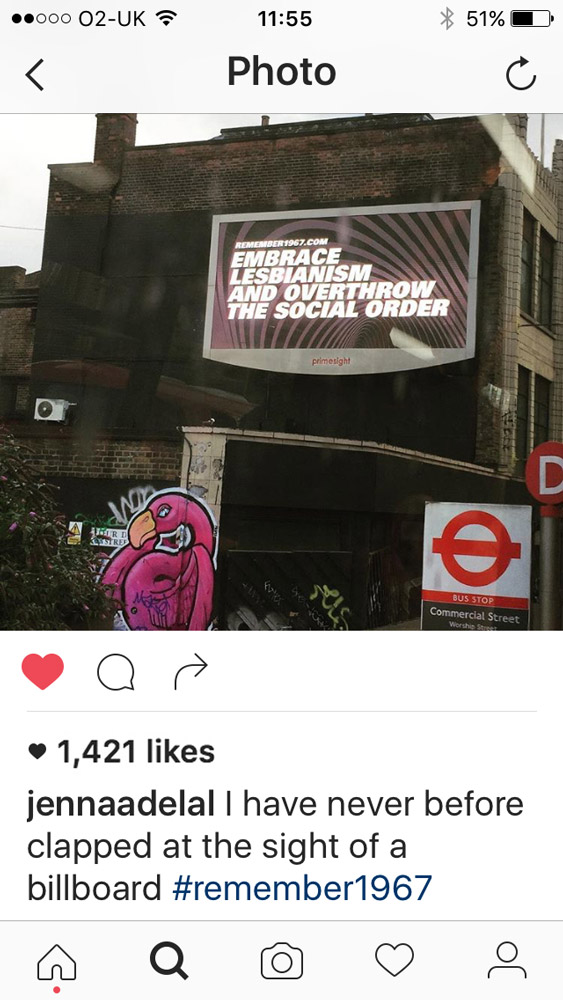Share the post using the arrow icon
Screen dimensions: 563x1000
point(191,672)
